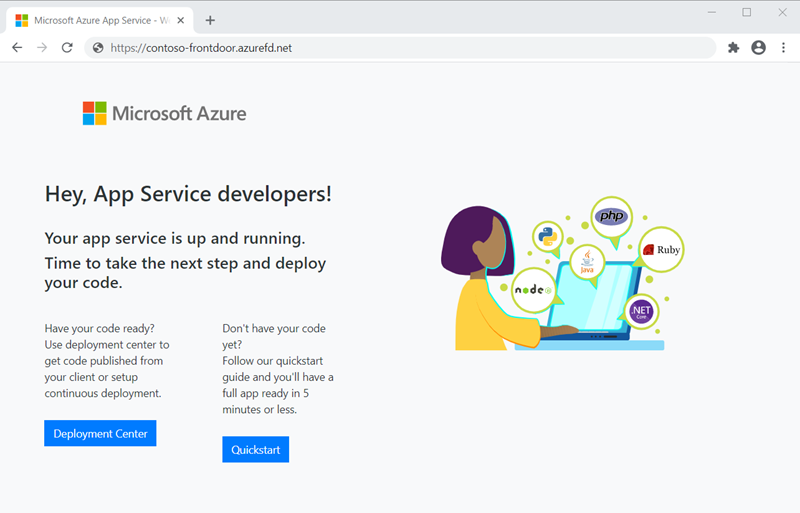
Task: Click the 'Hey, App Service developers!' heading
Action: pyautogui.click(x=188, y=194)
